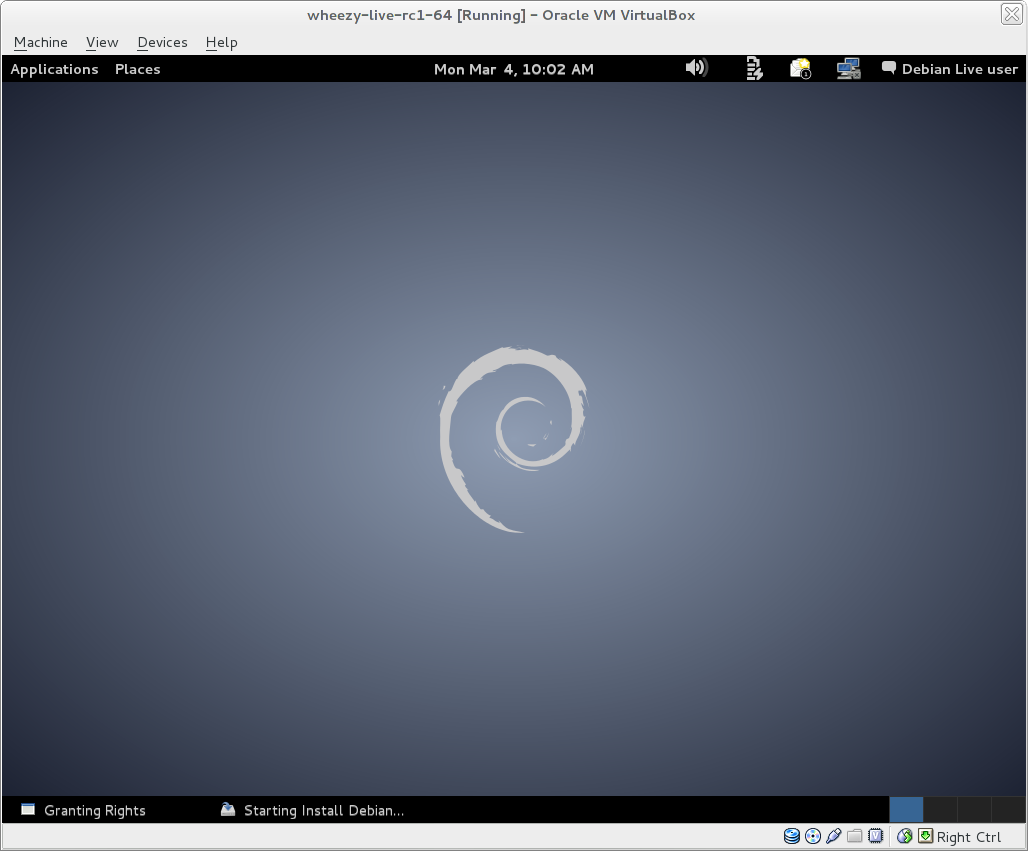Click the mouse integration globe icon

point(905,836)
